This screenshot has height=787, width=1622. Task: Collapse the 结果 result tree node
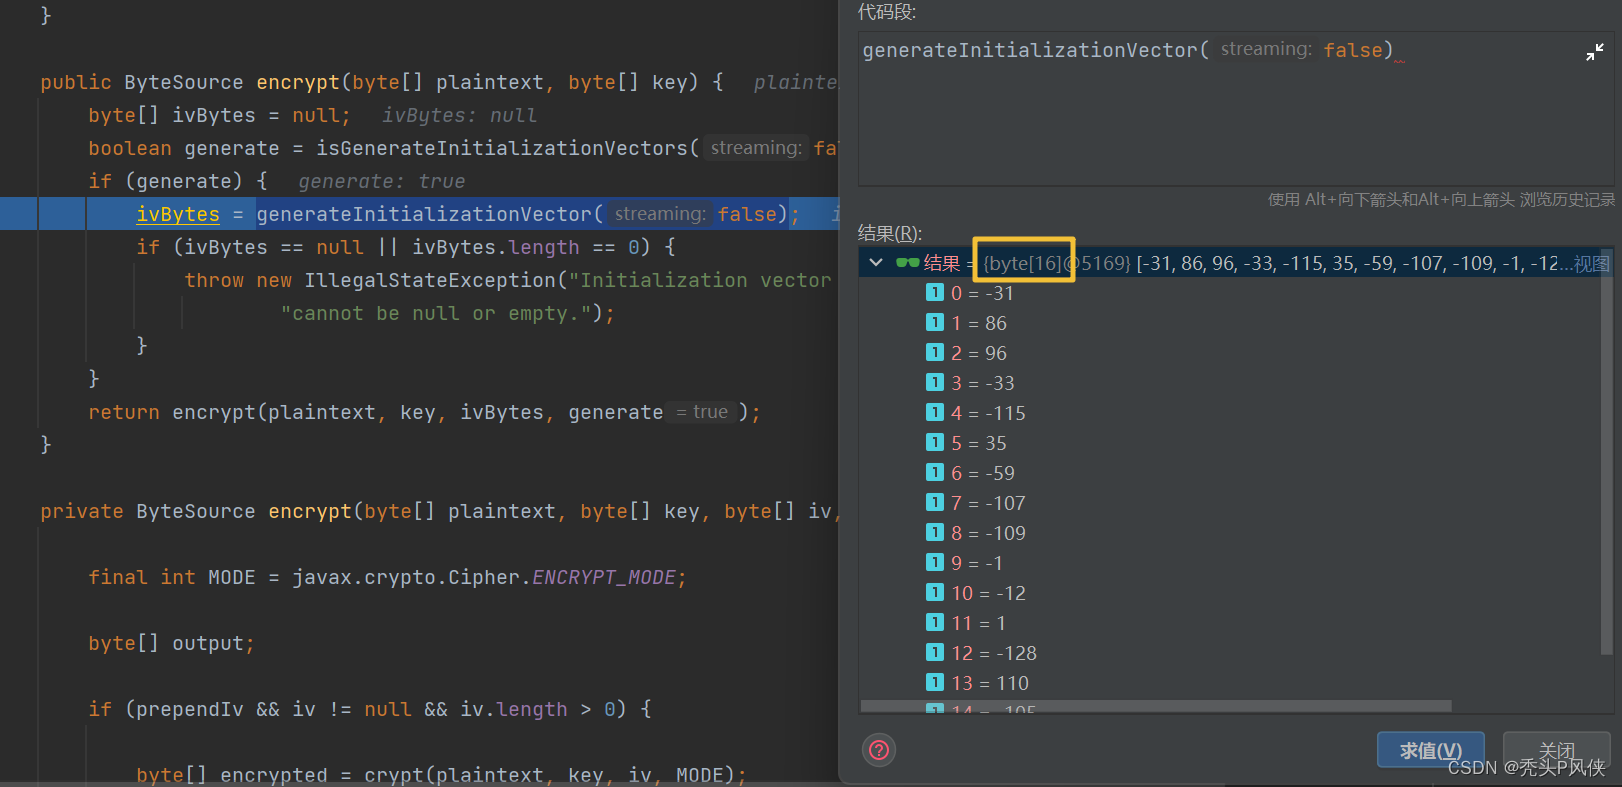coord(876,263)
